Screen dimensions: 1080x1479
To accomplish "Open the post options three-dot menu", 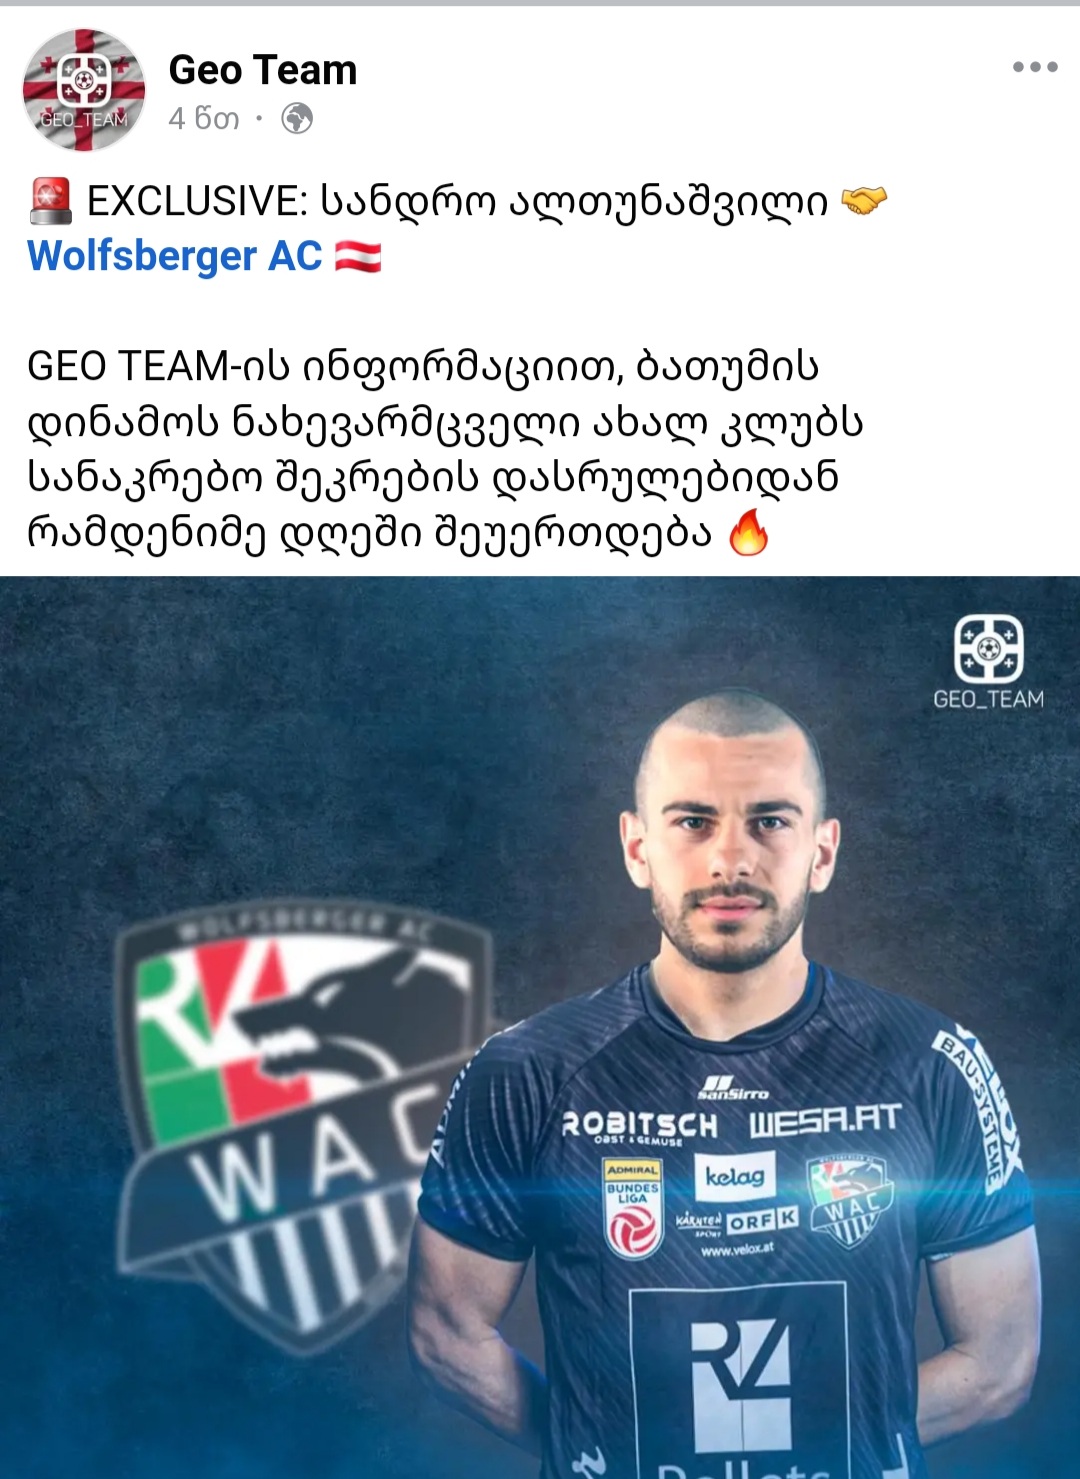I will coord(1035,67).
